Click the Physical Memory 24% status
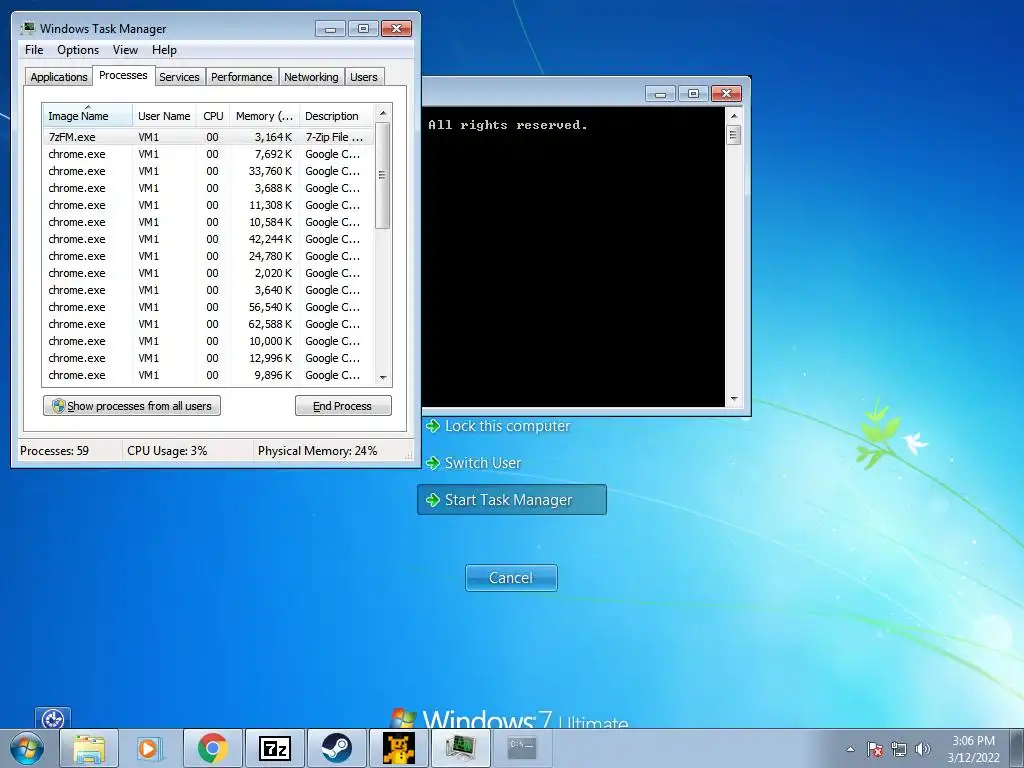 317,451
